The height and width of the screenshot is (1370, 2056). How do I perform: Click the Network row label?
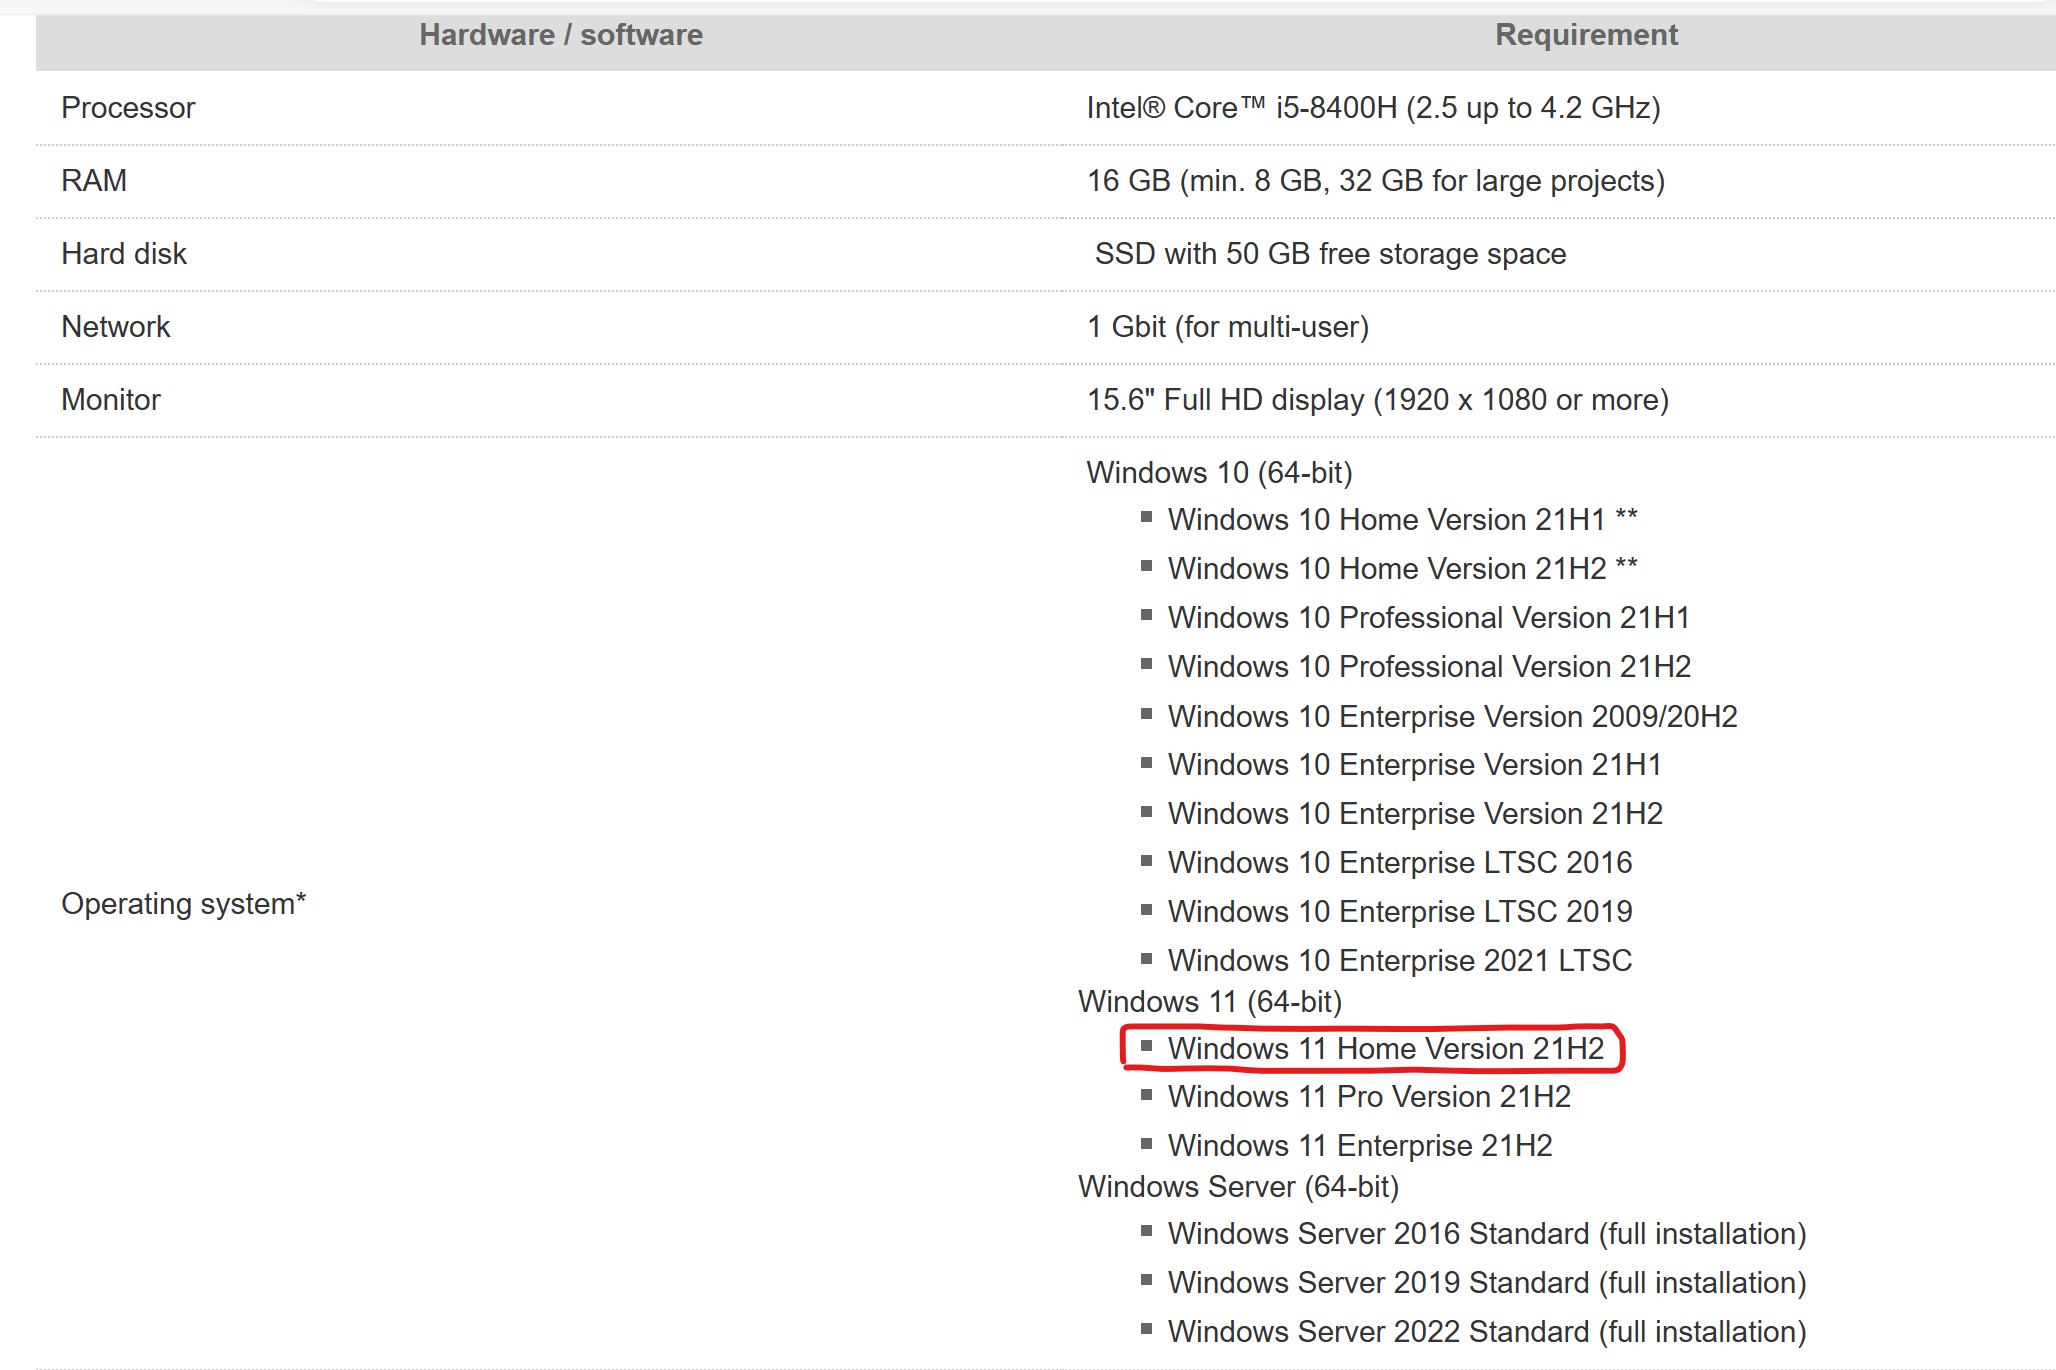(116, 327)
